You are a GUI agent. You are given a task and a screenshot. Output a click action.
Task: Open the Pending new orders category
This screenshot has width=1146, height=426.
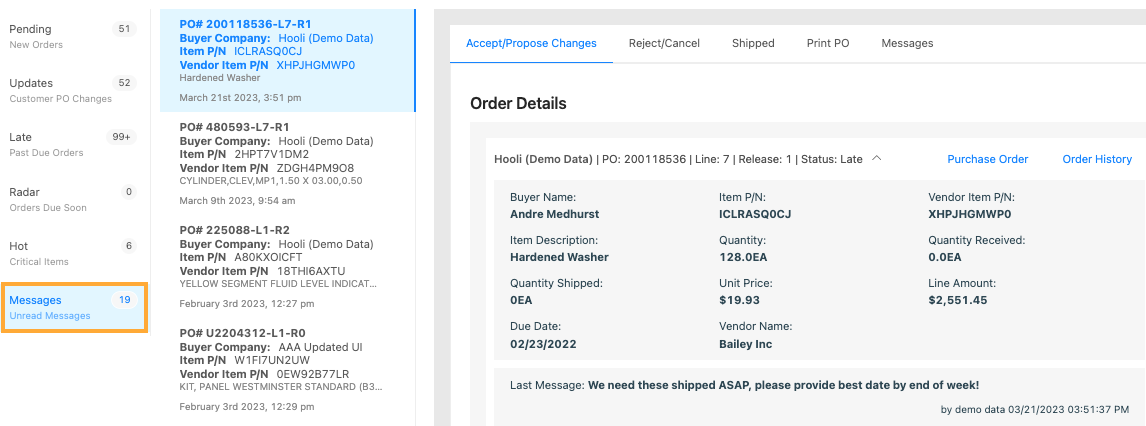tap(73, 37)
